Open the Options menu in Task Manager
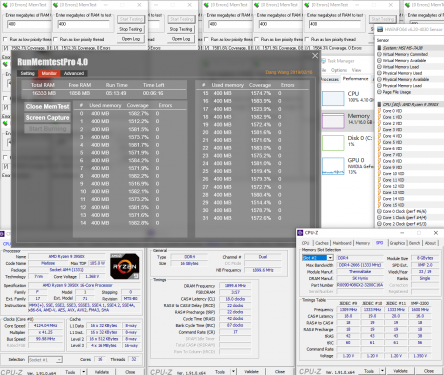This screenshot has width=444, height=375. (x=339, y=70)
